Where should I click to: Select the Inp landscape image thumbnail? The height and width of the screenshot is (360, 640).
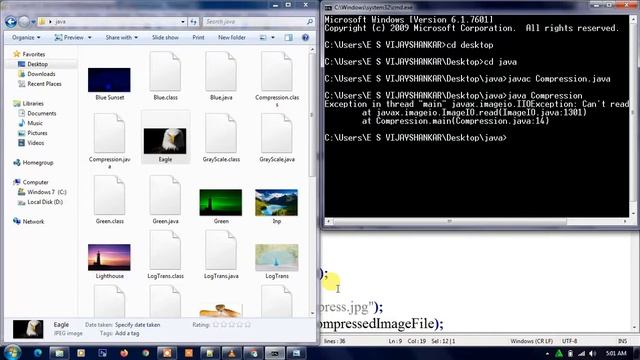[277, 202]
